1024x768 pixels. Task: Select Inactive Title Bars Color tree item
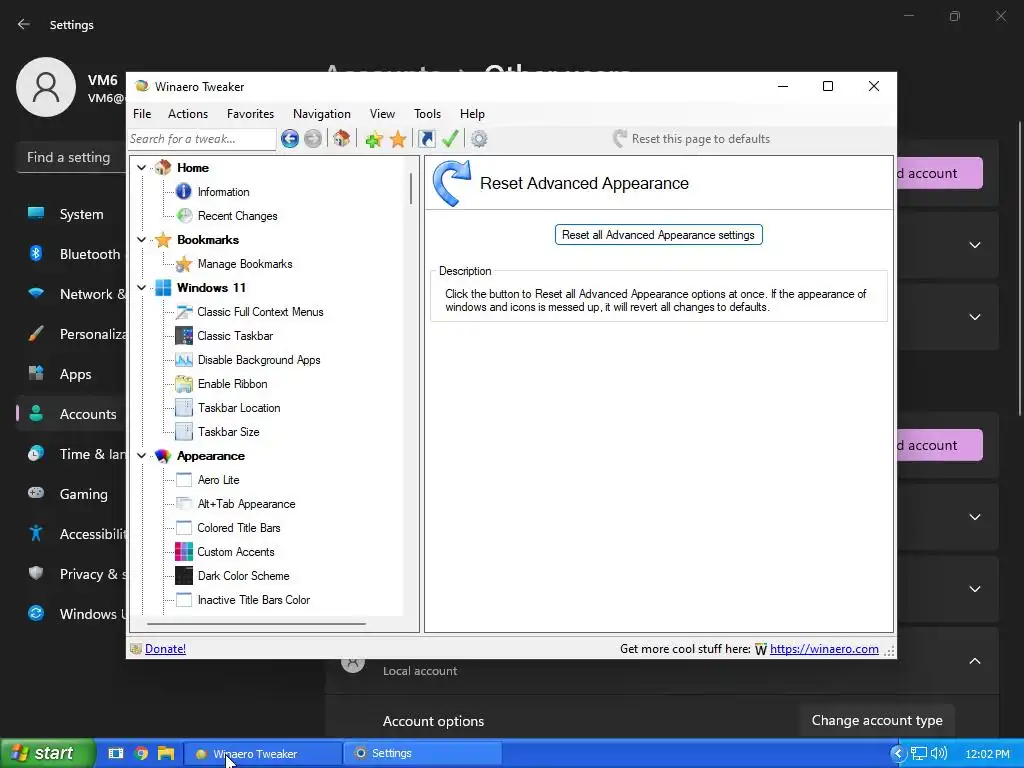tap(253, 600)
